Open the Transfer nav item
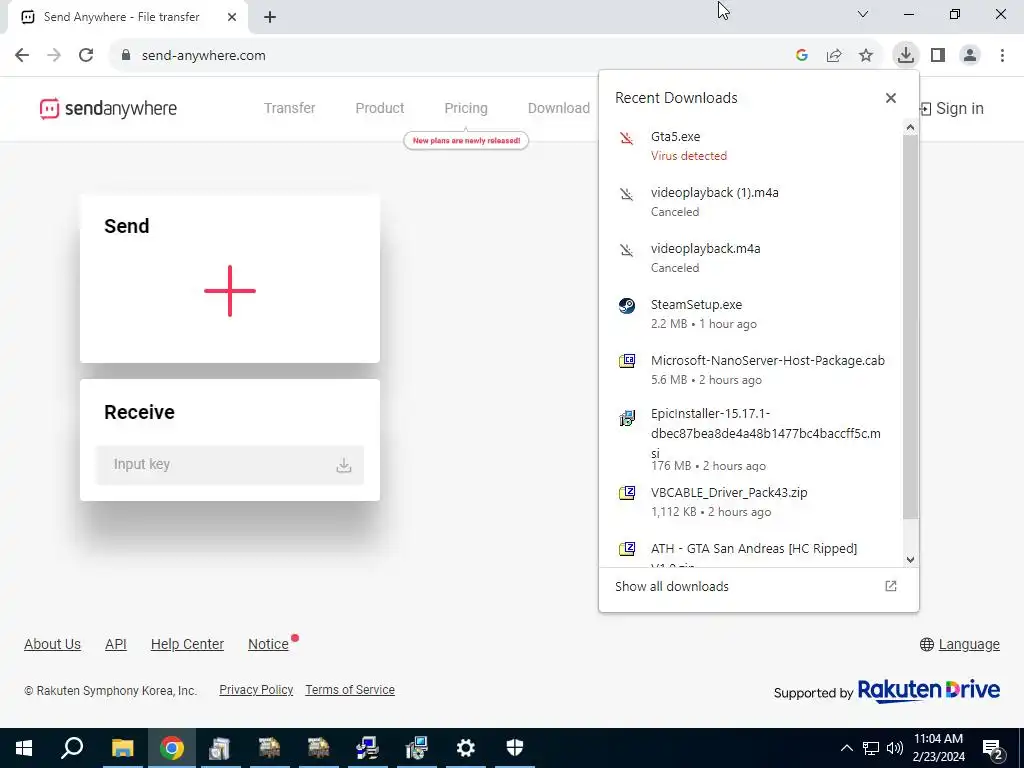 point(289,108)
